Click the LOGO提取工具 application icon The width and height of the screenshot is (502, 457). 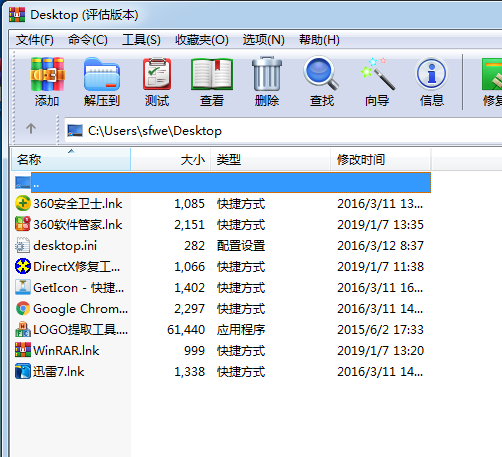point(23,329)
